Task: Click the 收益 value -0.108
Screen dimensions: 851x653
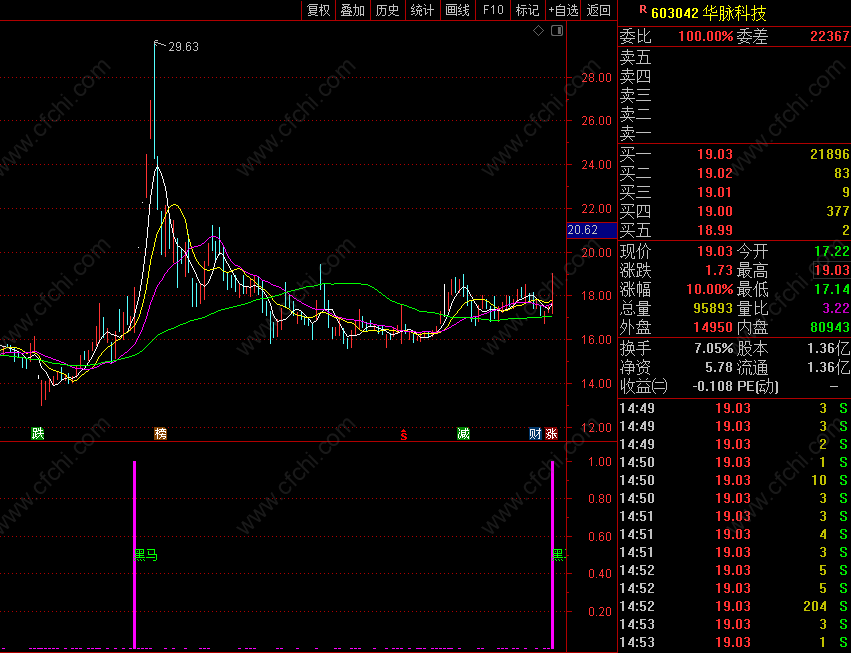Action: tap(713, 386)
